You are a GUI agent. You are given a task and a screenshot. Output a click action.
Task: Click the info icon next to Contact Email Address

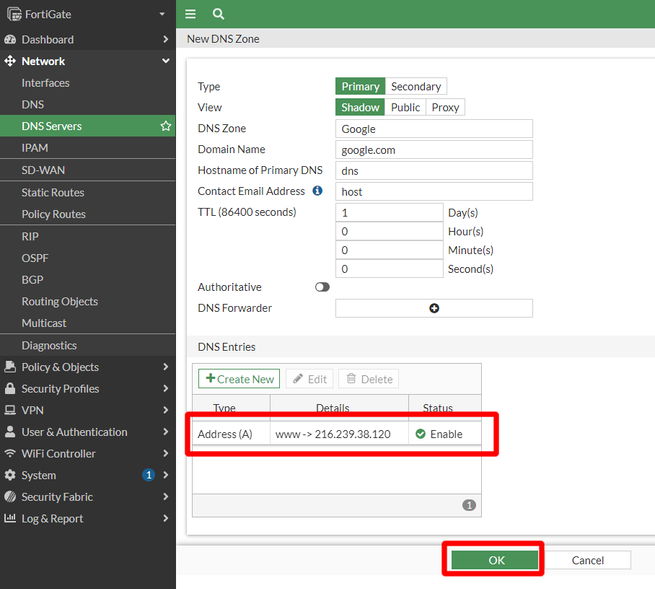(318, 191)
